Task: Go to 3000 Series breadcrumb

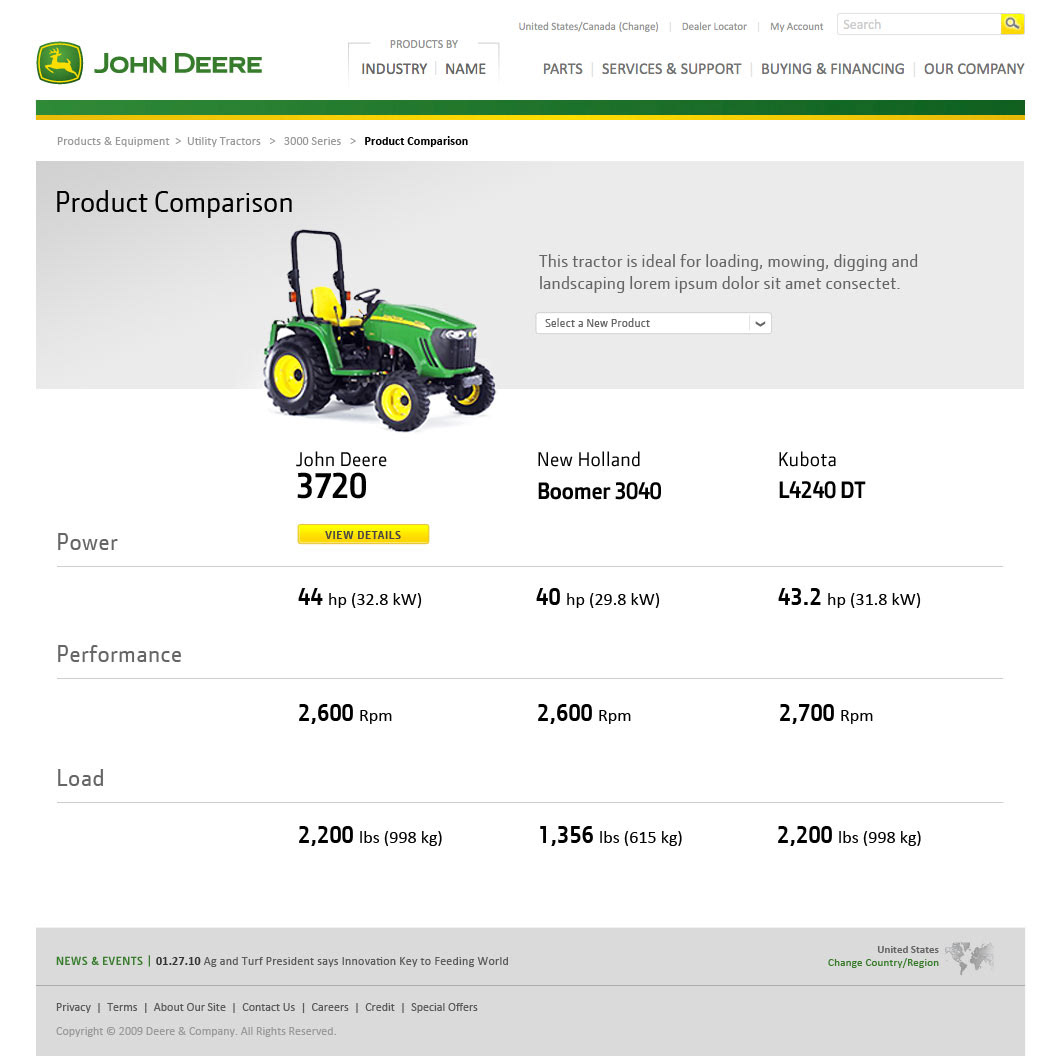Action: (x=312, y=141)
